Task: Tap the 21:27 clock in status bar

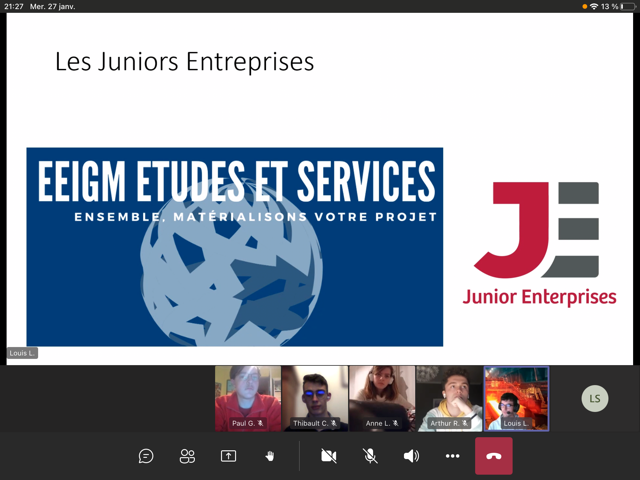Action: [x=13, y=7]
